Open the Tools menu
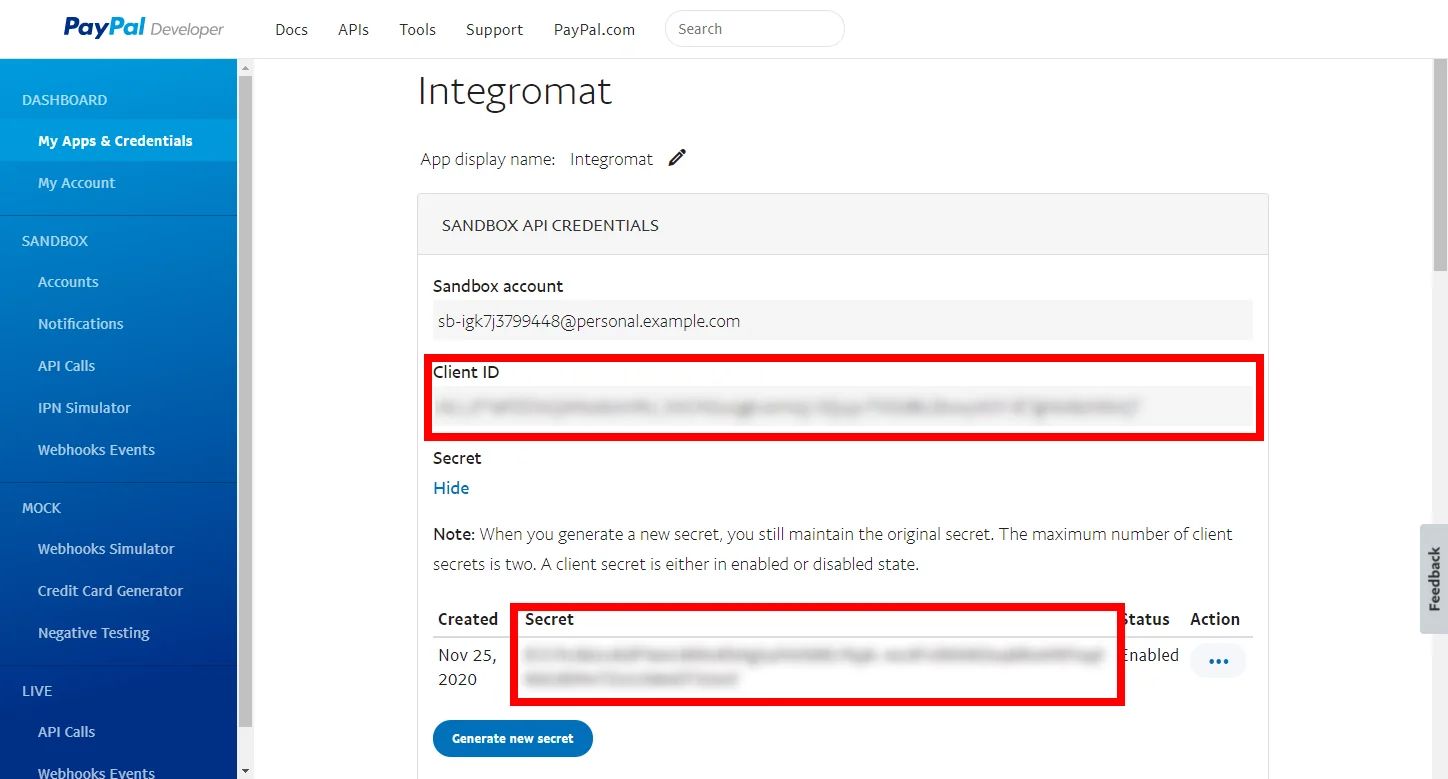This screenshot has width=1448, height=779. pyautogui.click(x=417, y=29)
